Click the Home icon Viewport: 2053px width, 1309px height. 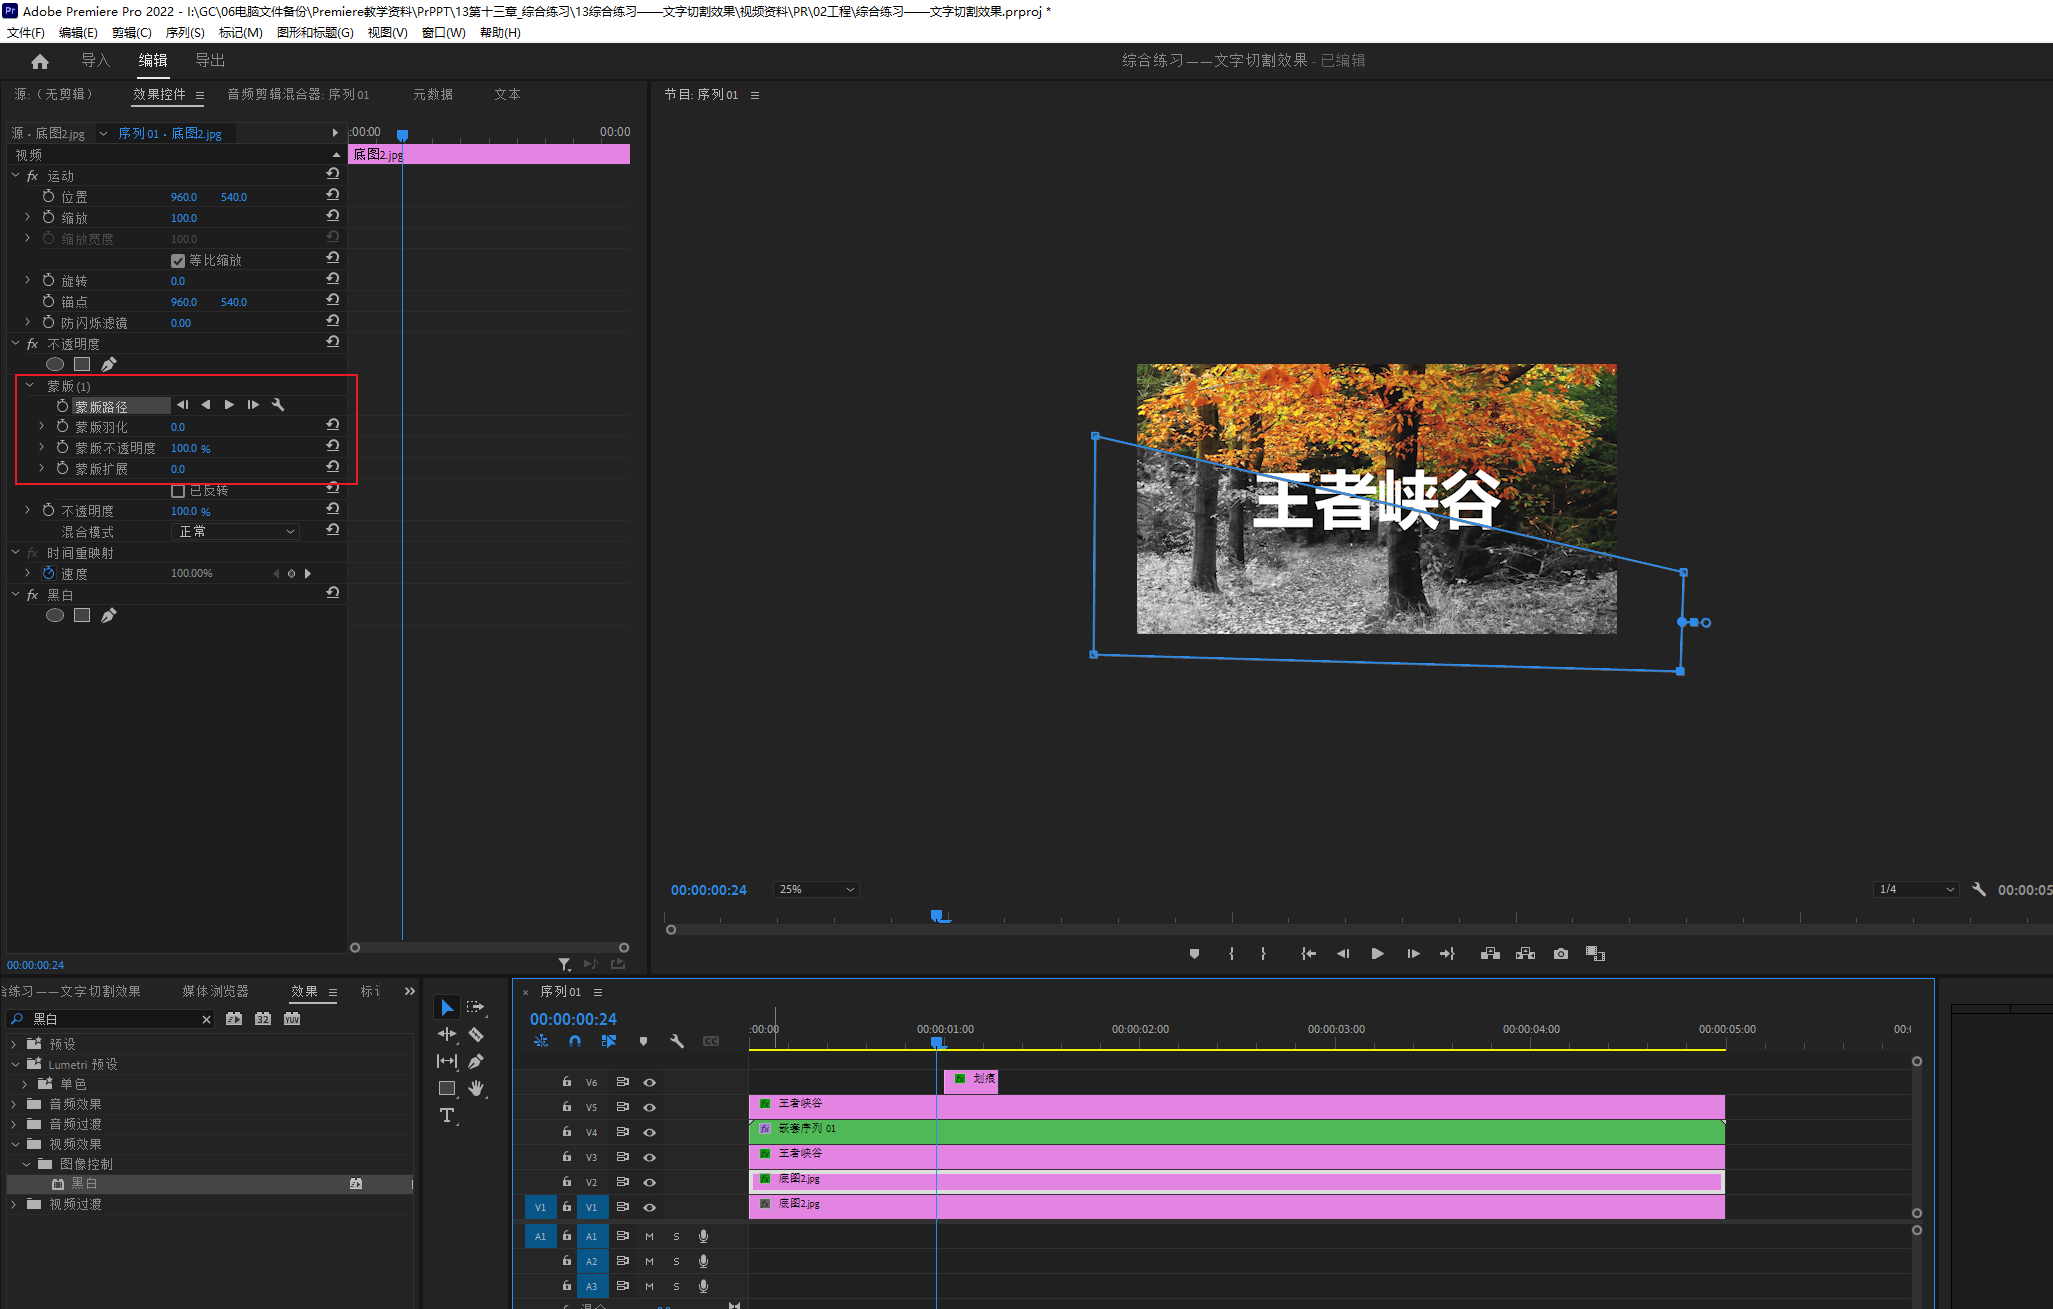point(40,61)
